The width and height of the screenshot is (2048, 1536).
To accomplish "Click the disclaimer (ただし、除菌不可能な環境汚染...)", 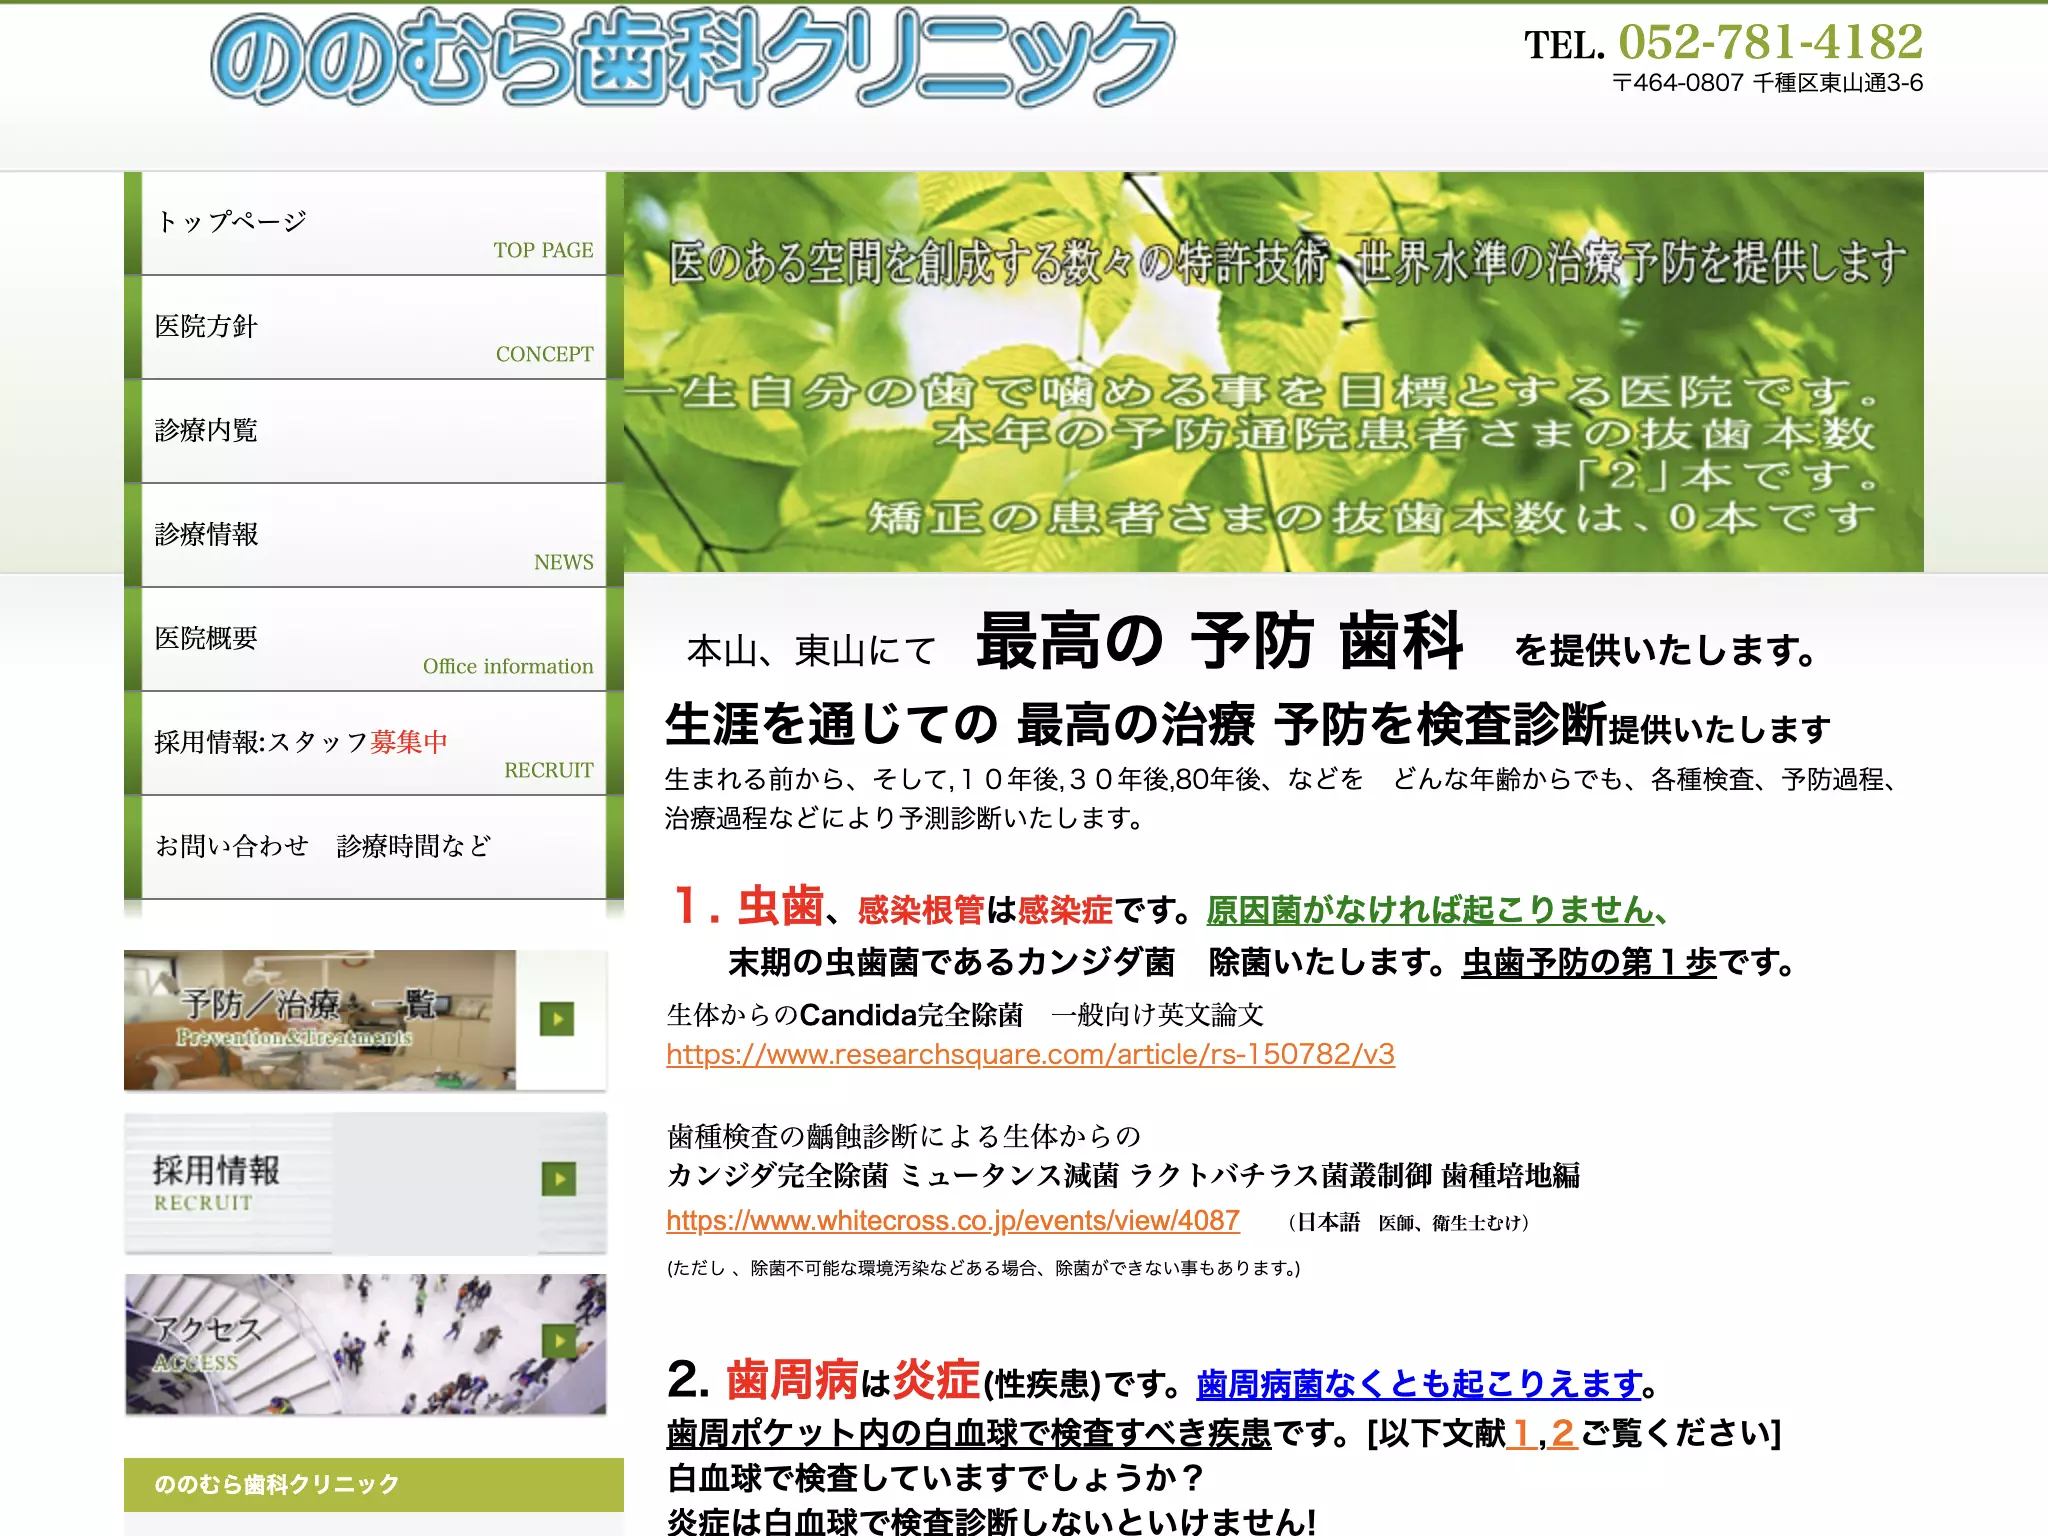I will point(983,1268).
